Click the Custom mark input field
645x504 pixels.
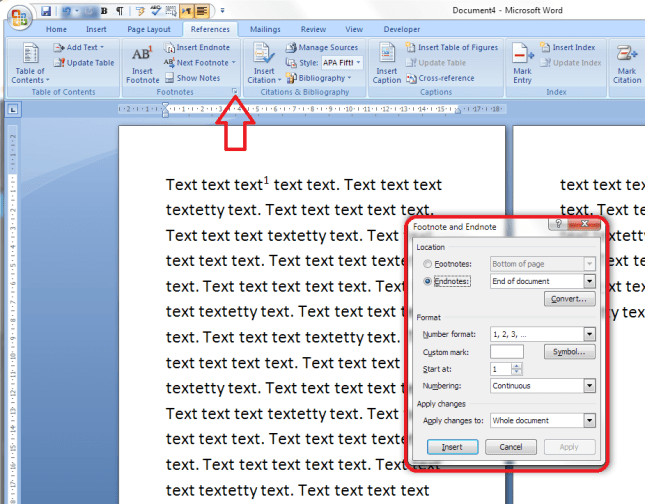tap(507, 352)
